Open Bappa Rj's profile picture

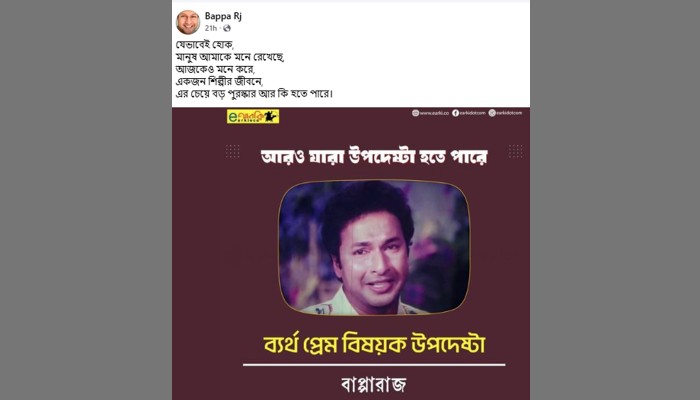click(x=188, y=22)
